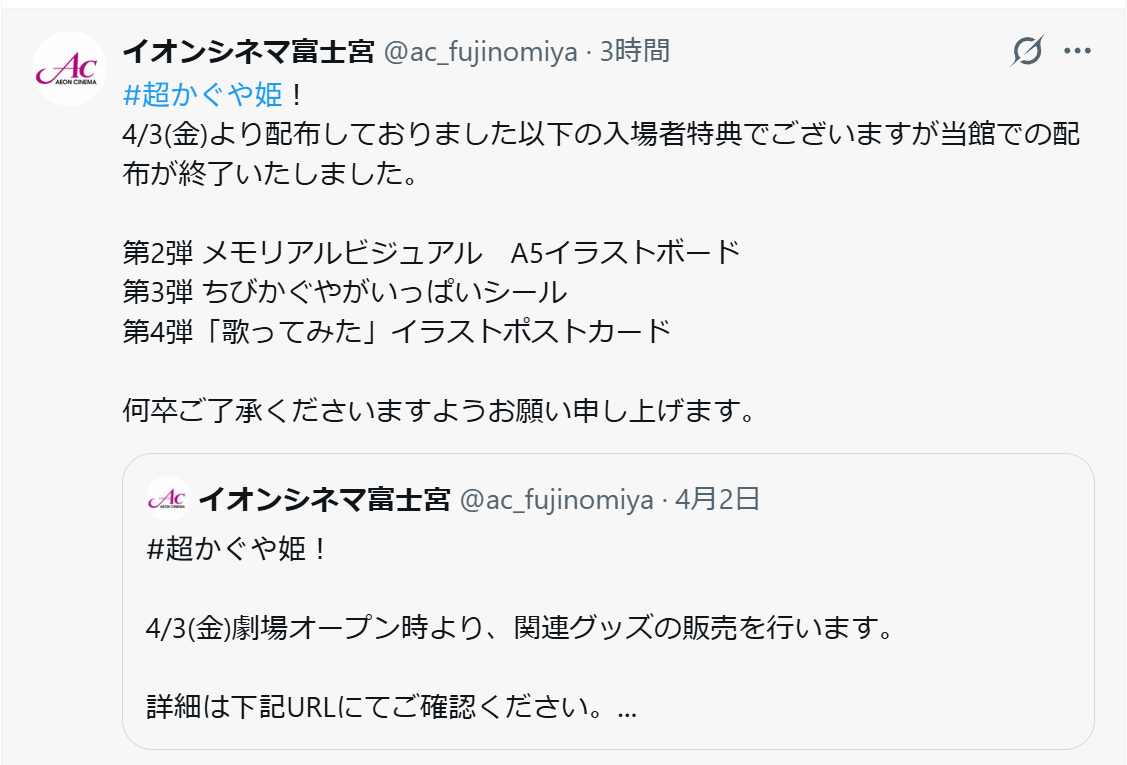Open the Grok explain-post icon

tap(1027, 51)
